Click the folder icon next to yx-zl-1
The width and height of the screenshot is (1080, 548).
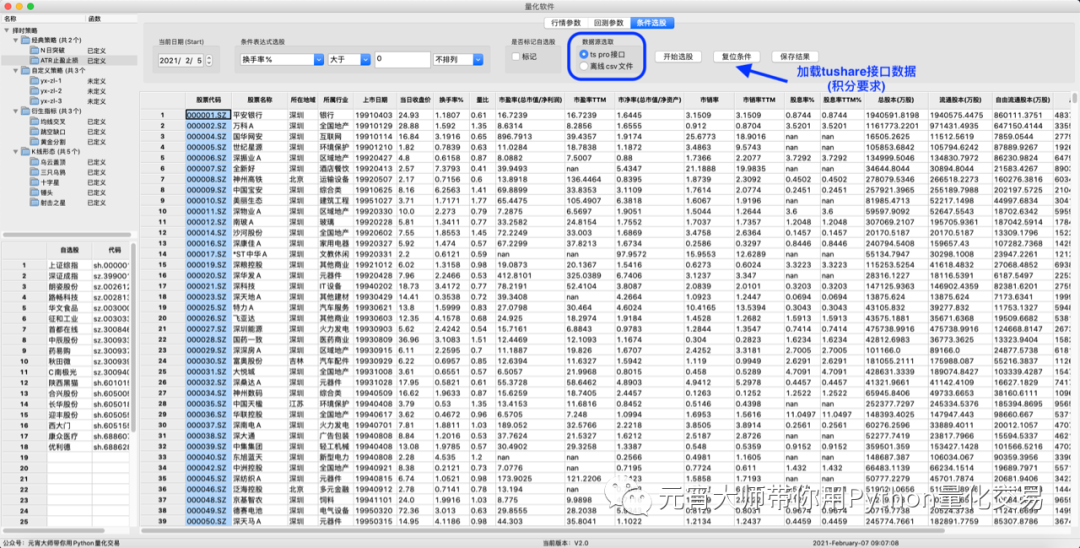coord(34,81)
